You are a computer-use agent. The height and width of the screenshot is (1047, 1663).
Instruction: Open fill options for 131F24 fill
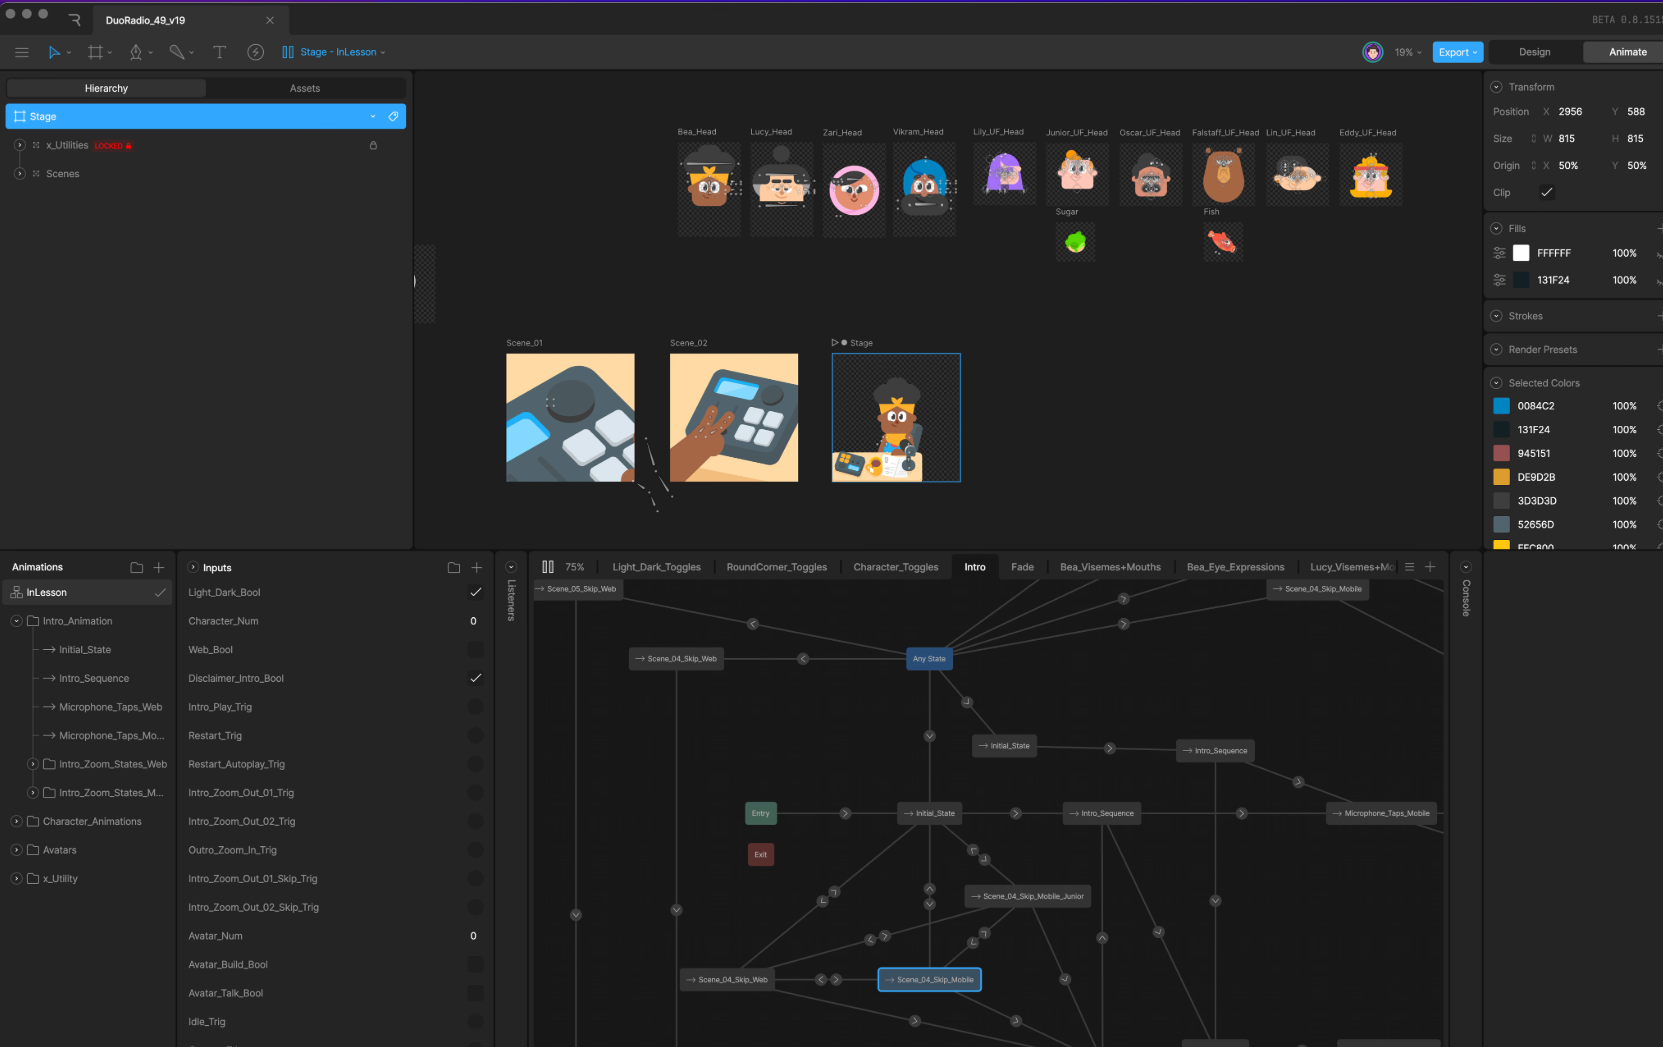tap(1499, 281)
